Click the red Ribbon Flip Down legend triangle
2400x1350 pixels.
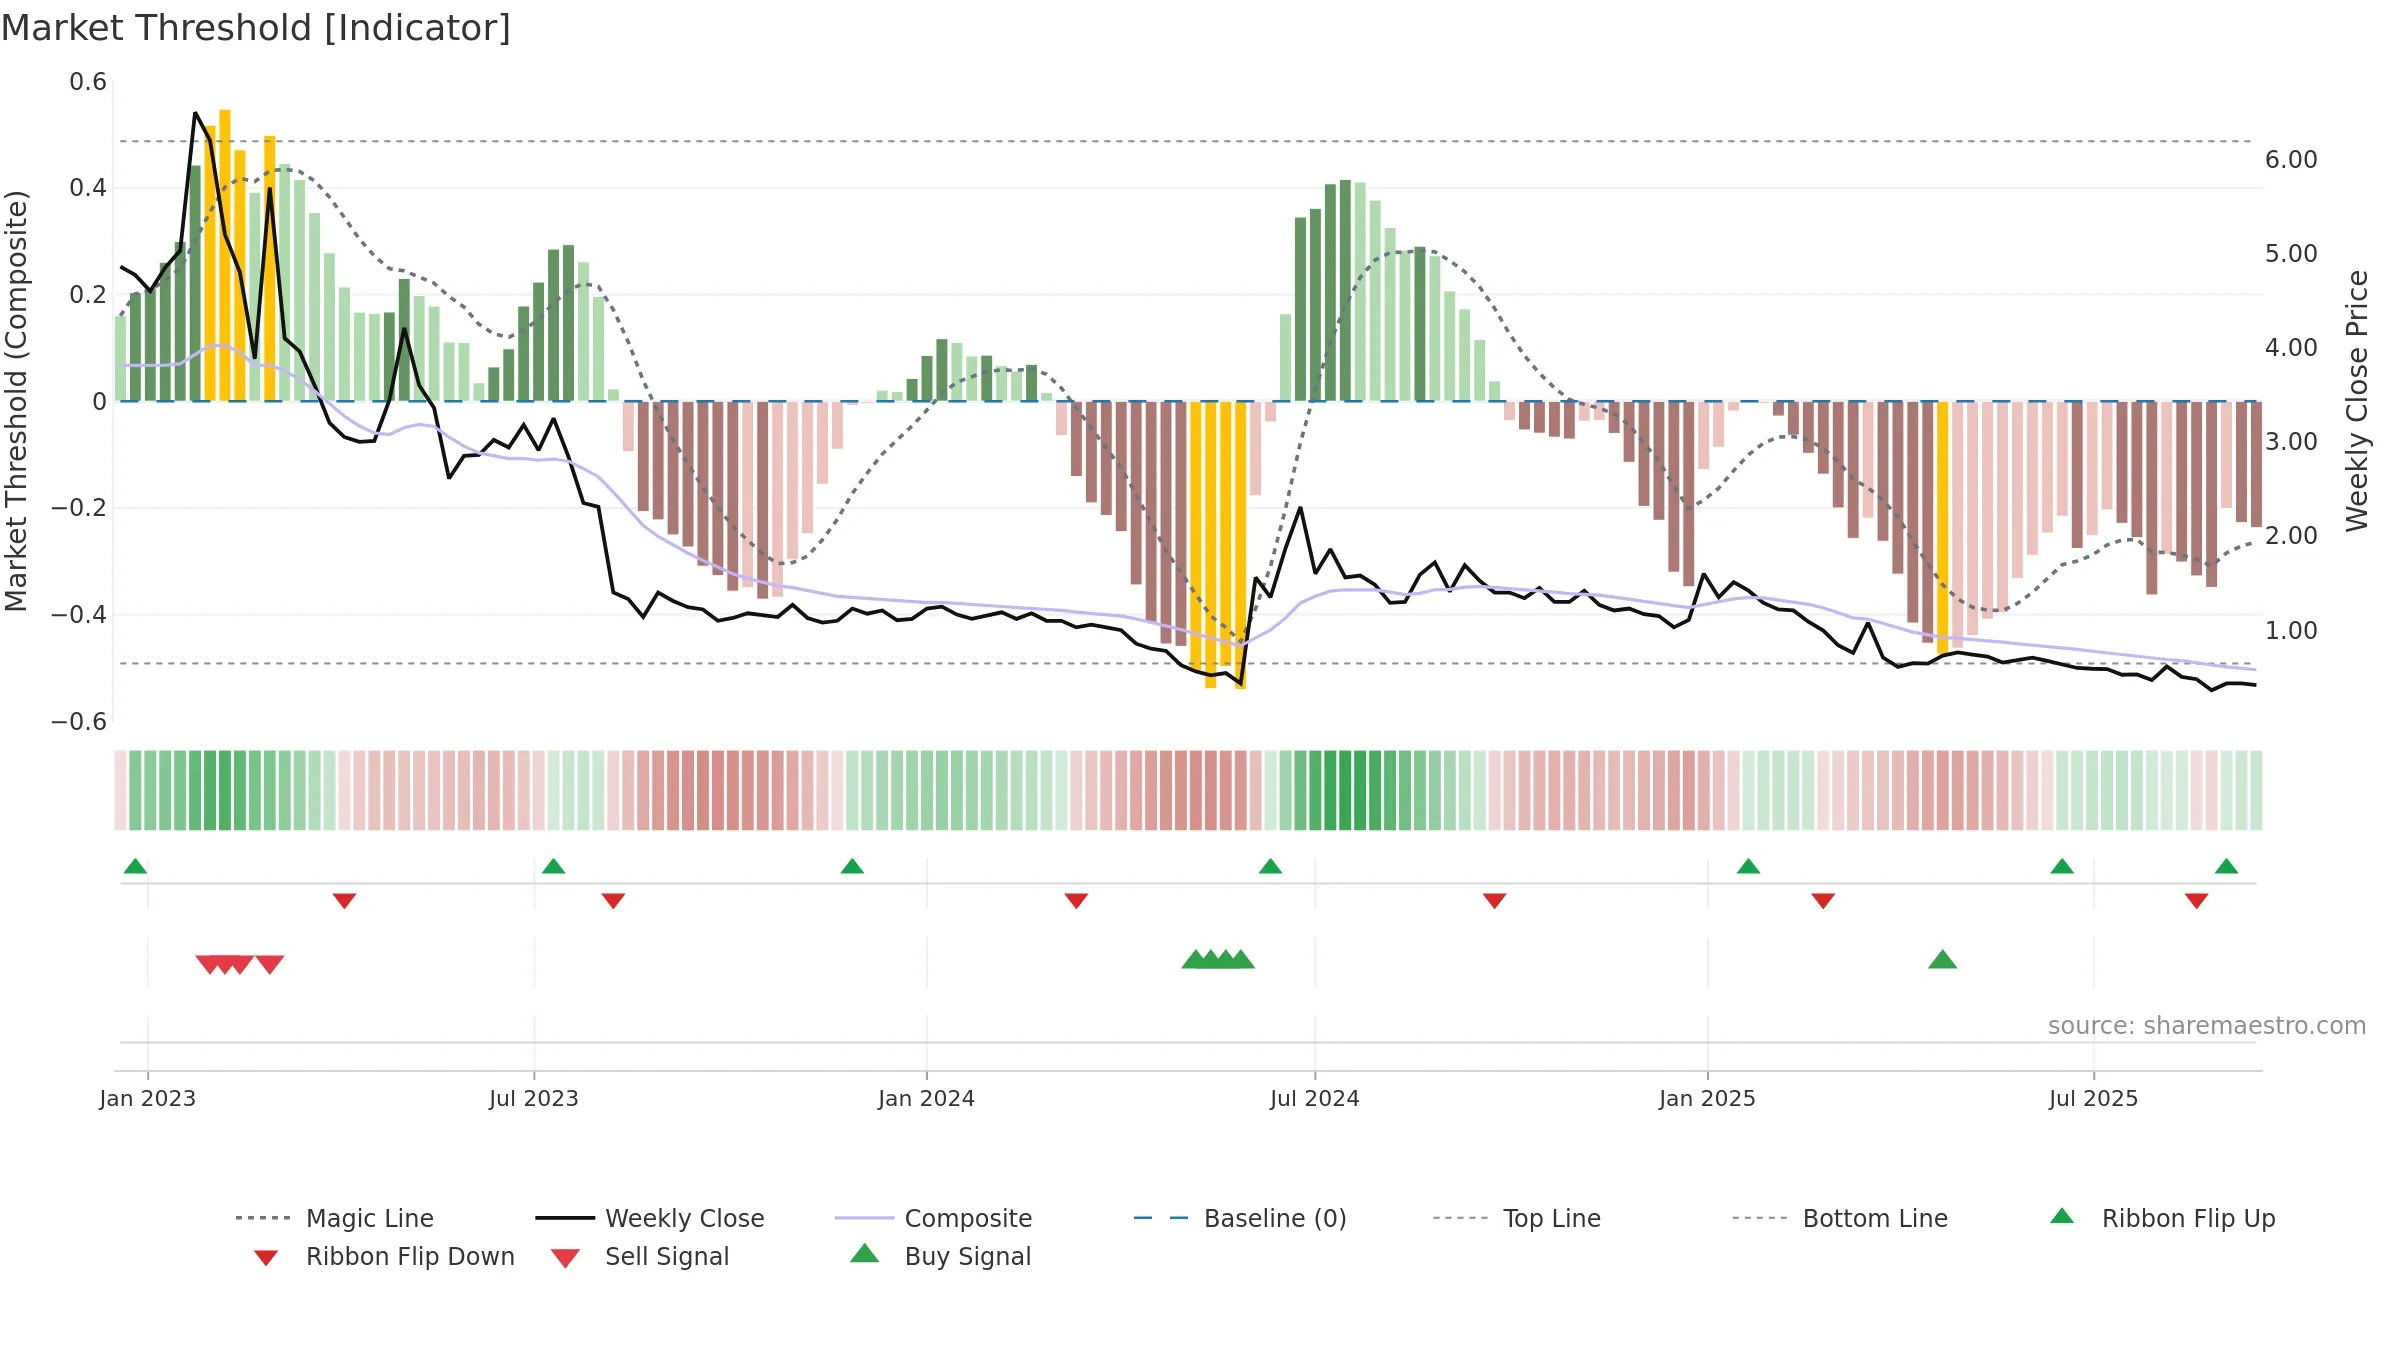(x=266, y=1258)
